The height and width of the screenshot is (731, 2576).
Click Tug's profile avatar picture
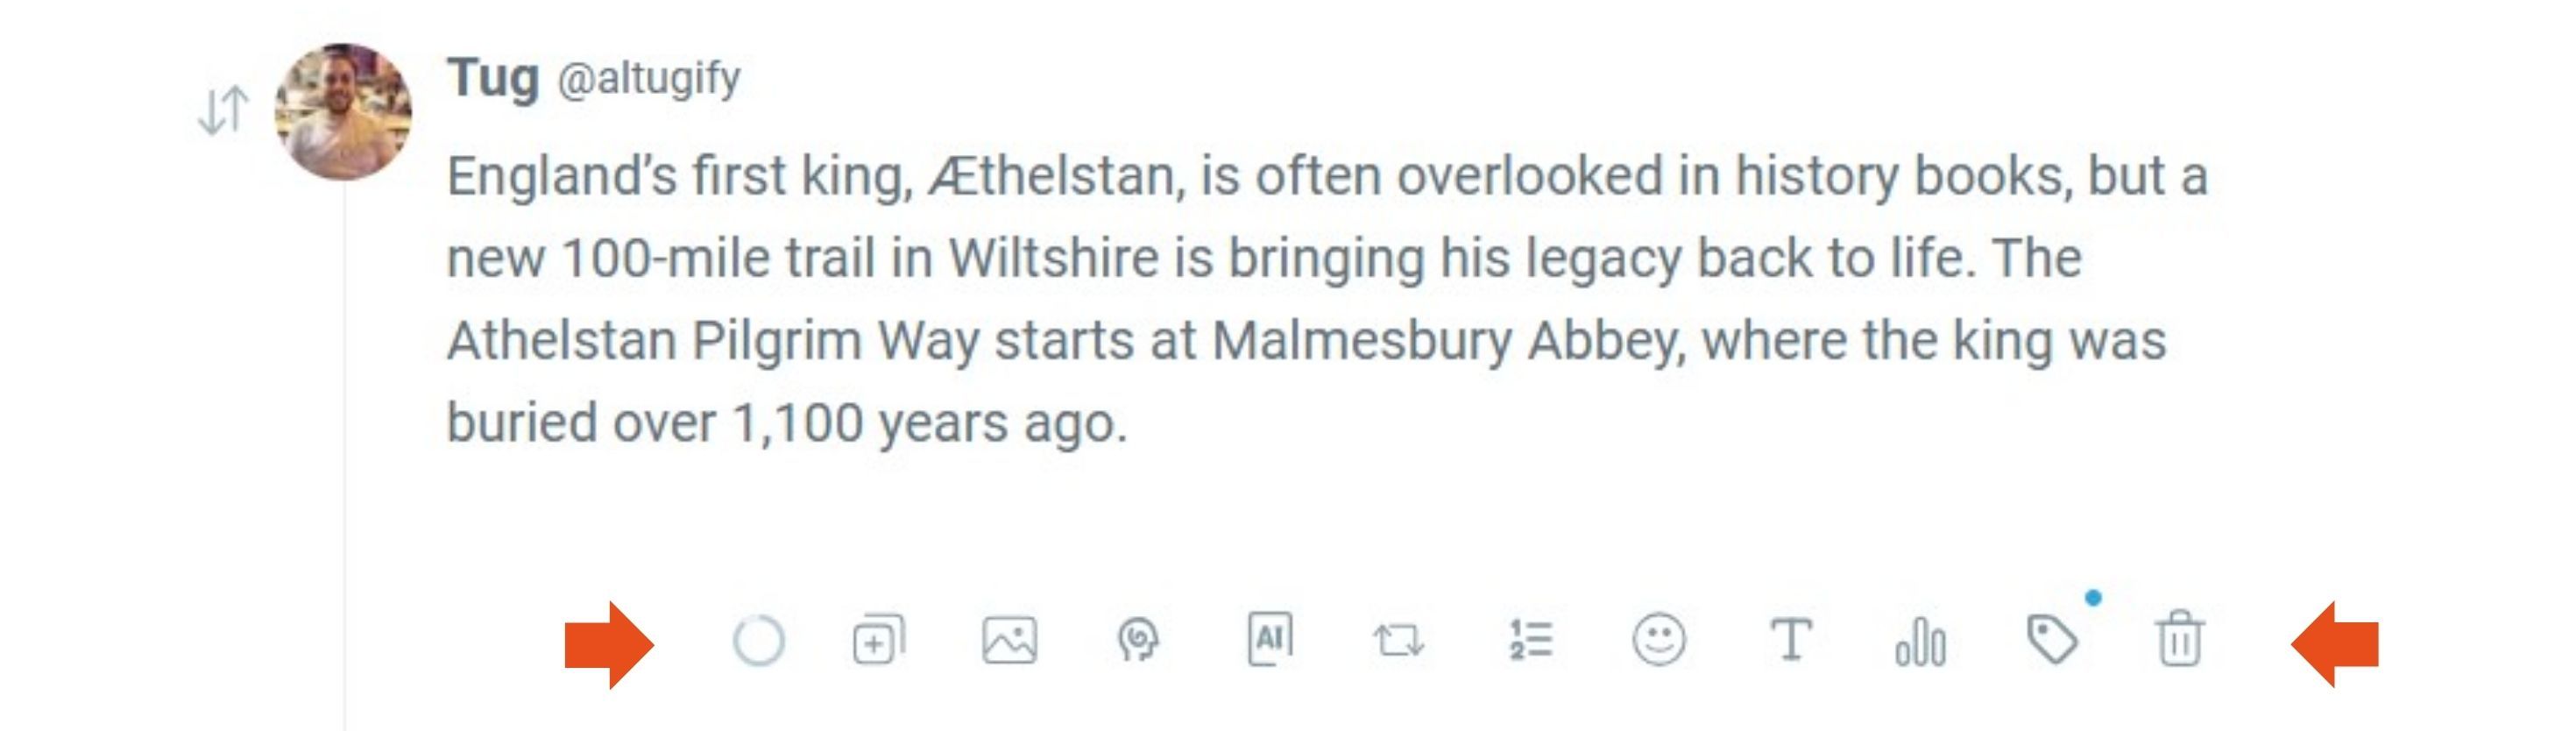(x=343, y=112)
